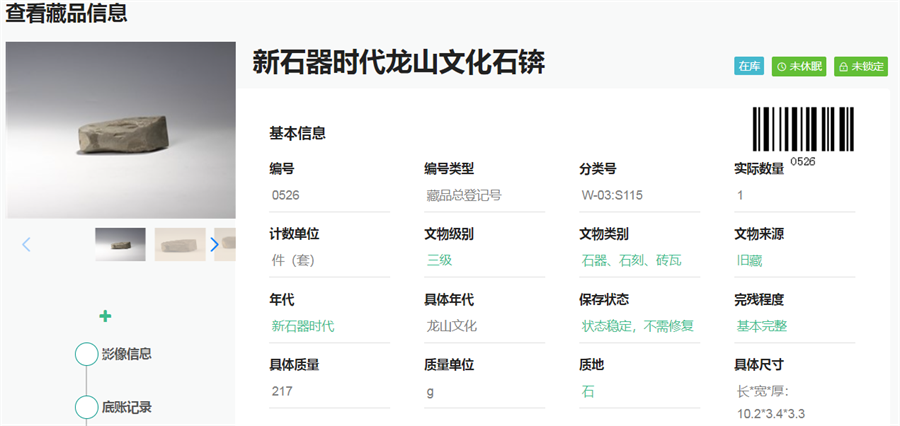Click the 文物级别 label
The height and width of the screenshot is (426, 900).
point(449,234)
